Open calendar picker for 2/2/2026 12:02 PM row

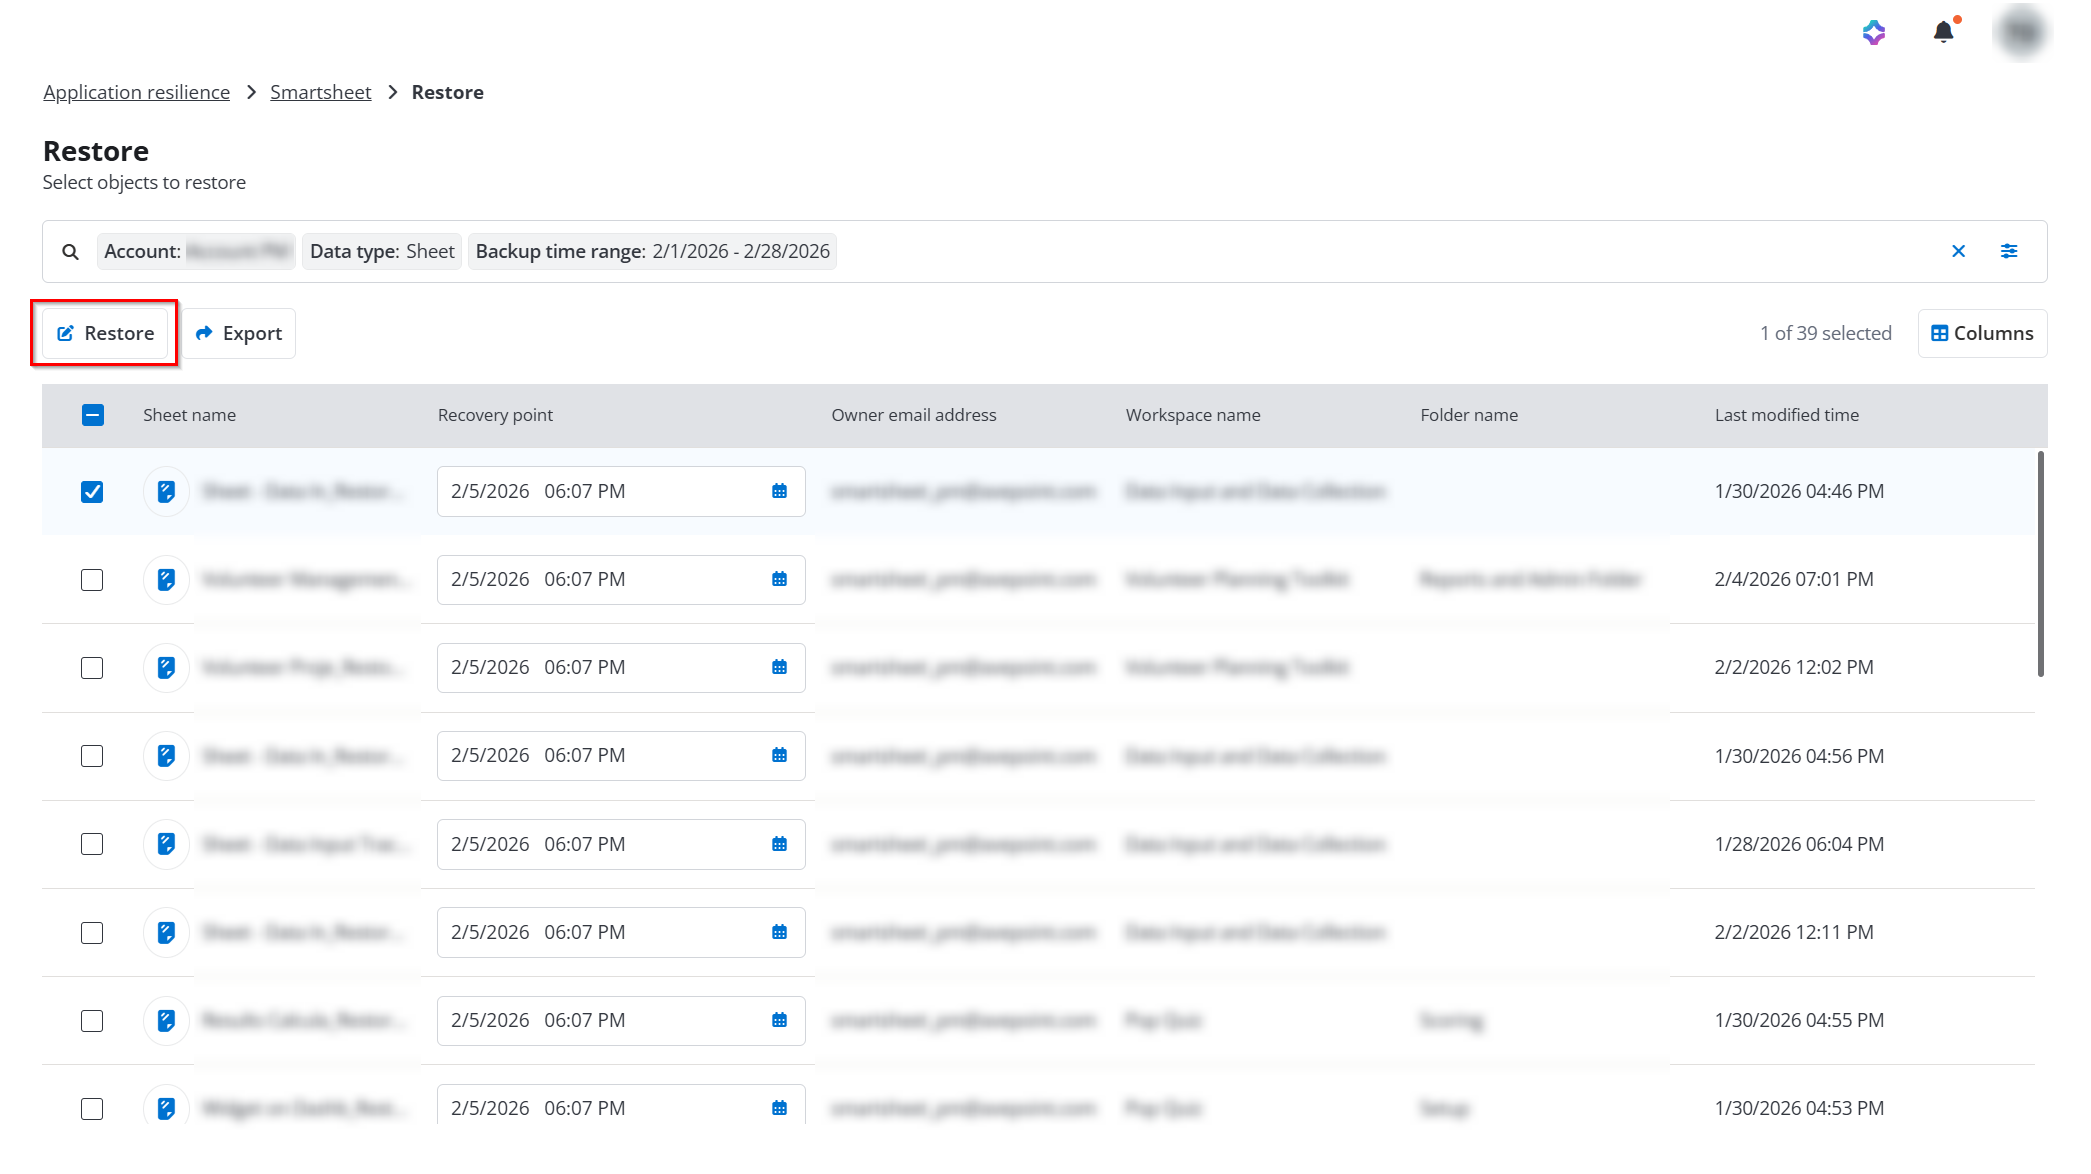coord(779,667)
